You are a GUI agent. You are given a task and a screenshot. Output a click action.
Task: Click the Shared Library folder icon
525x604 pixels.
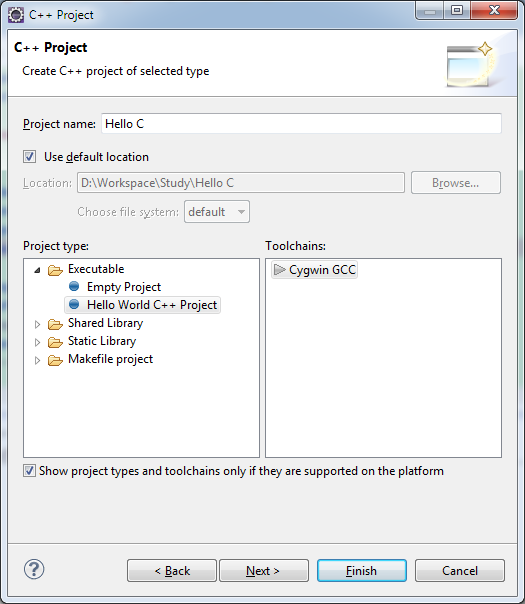[55, 324]
